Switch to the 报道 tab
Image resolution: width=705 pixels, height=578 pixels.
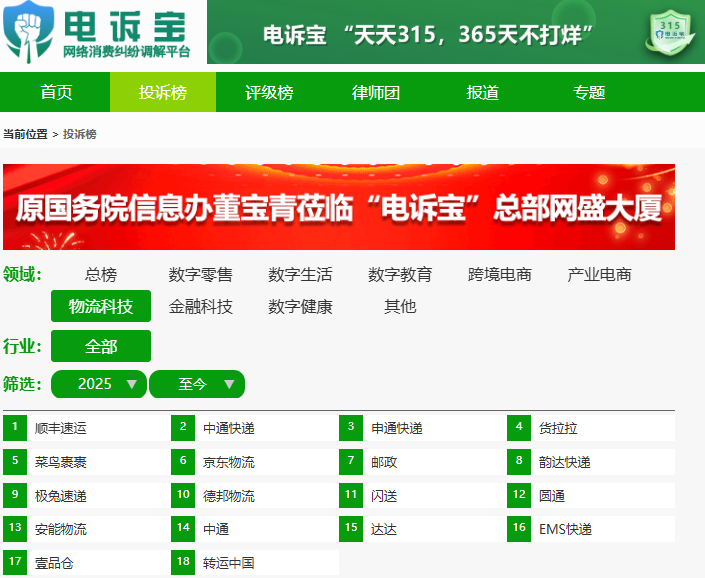[x=482, y=92]
